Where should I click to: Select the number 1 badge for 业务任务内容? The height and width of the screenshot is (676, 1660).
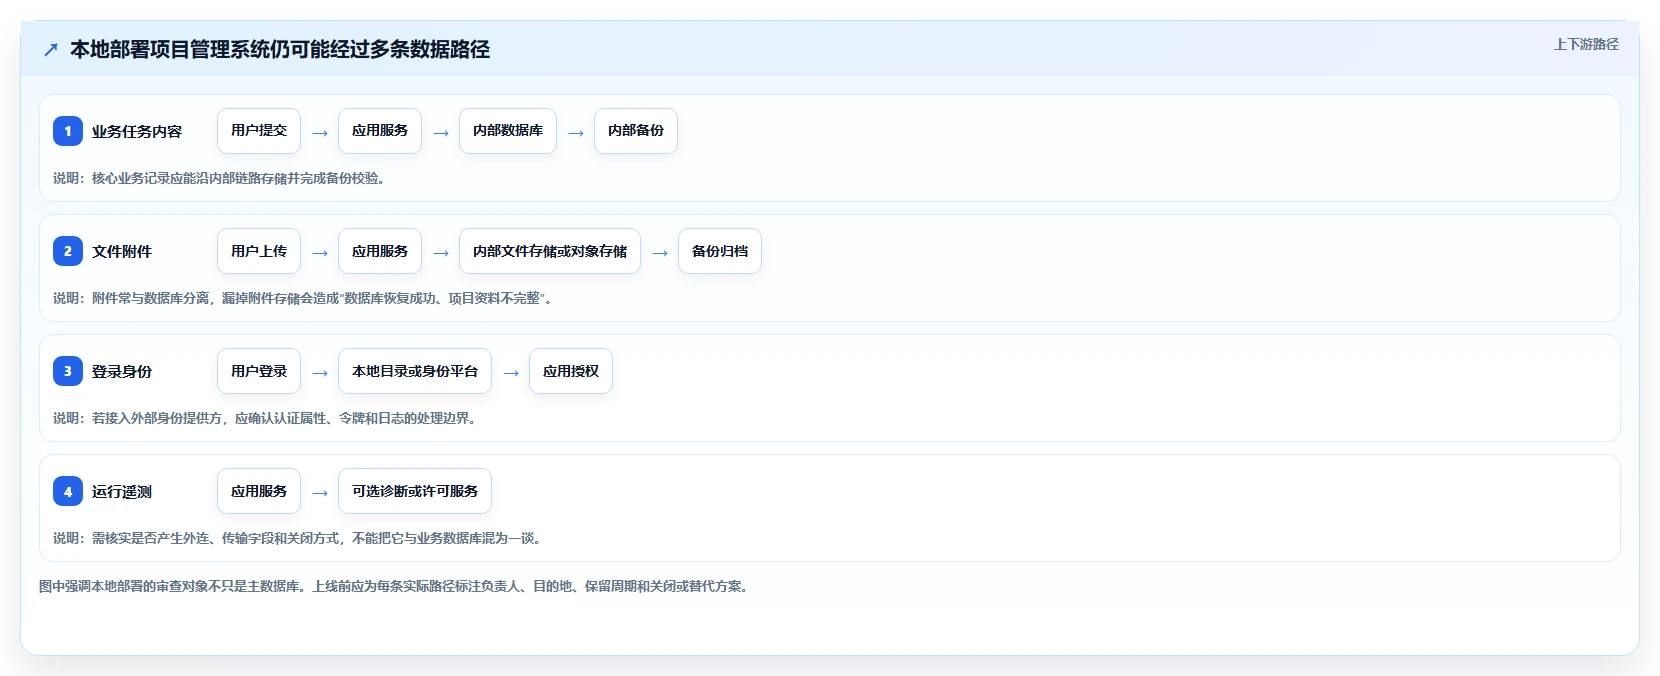[68, 131]
